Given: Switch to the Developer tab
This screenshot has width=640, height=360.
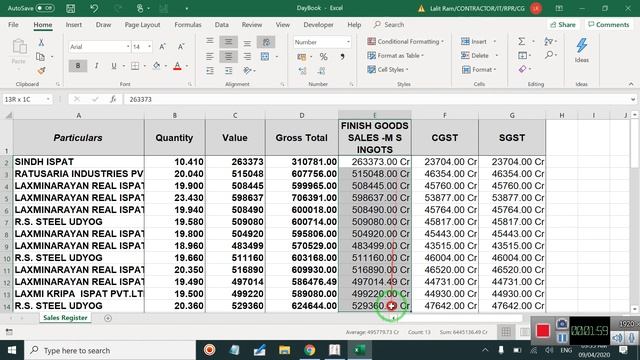Looking at the screenshot, I should pos(318,24).
